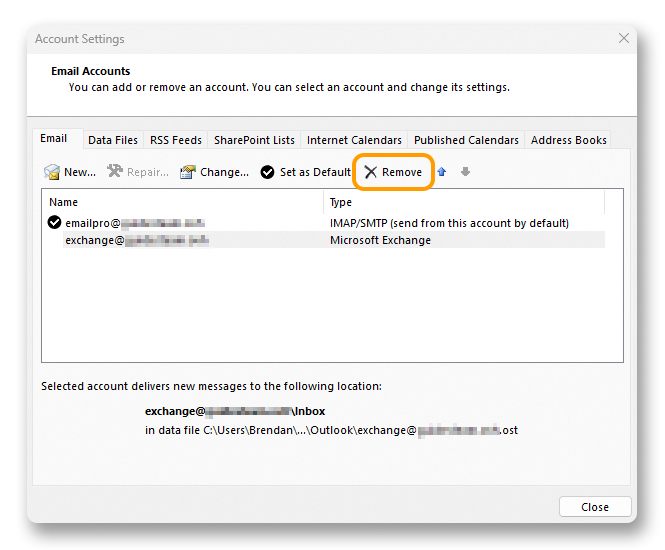Go to Internet Calendars tab
This screenshot has height=550, width=665.
354,140
